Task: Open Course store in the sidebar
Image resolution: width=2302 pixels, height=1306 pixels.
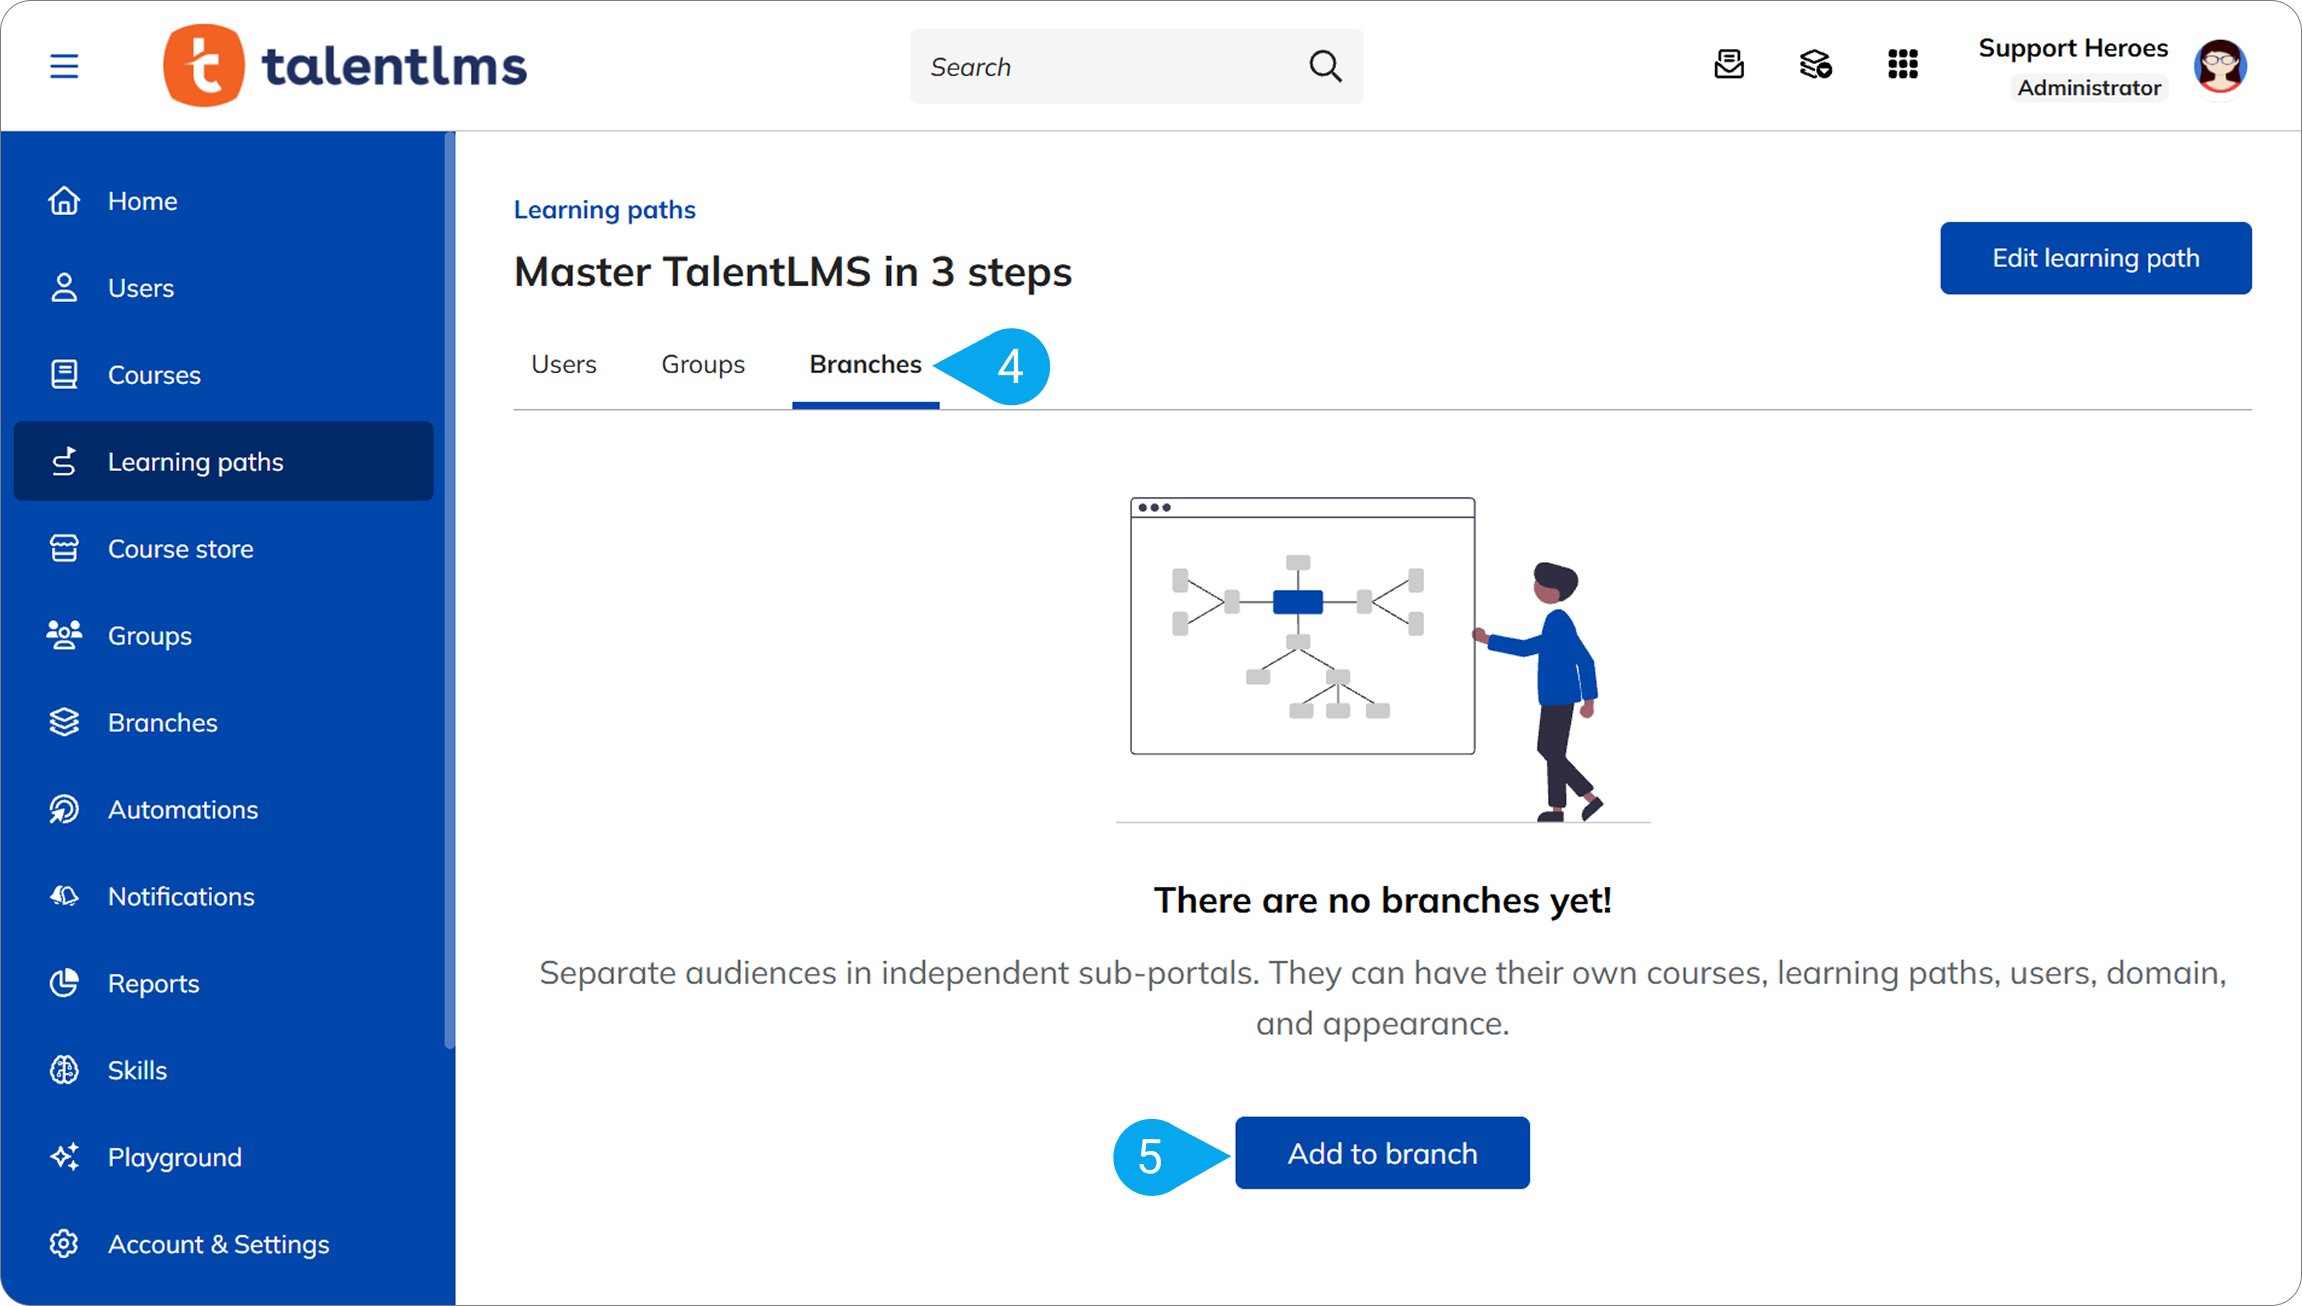Action: 224,548
